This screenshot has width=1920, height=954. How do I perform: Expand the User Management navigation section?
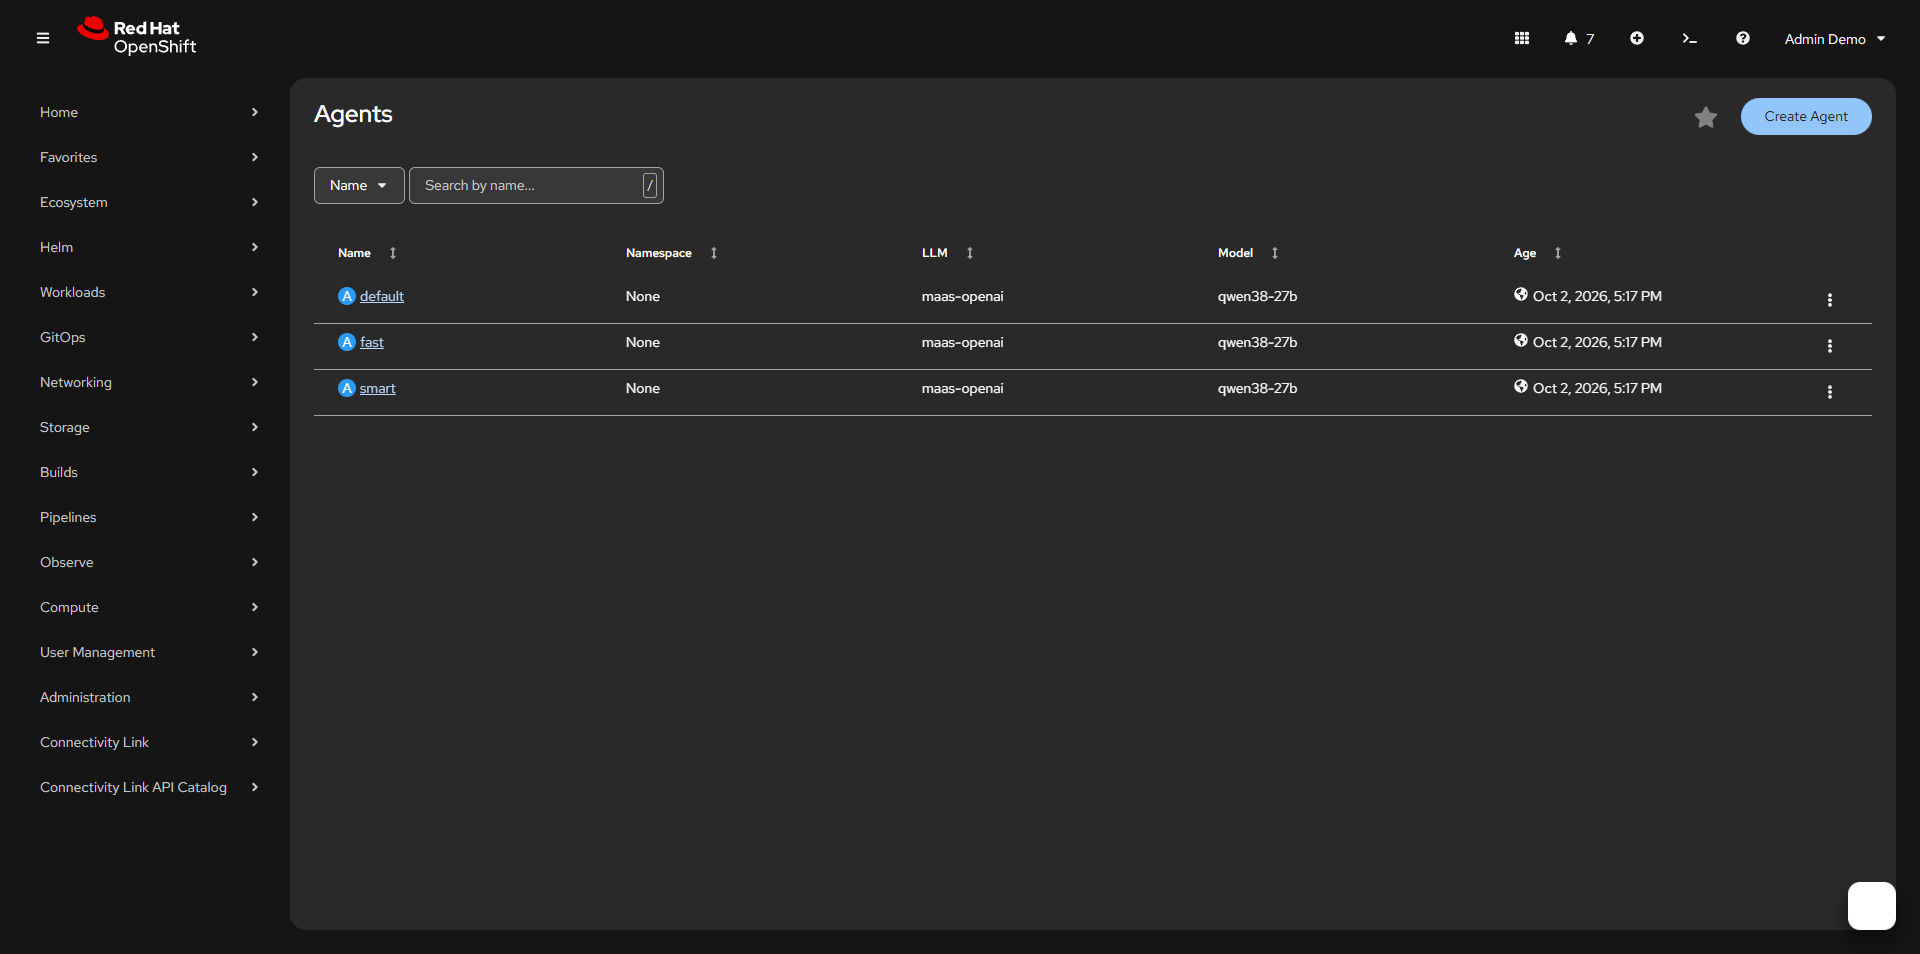click(x=149, y=652)
